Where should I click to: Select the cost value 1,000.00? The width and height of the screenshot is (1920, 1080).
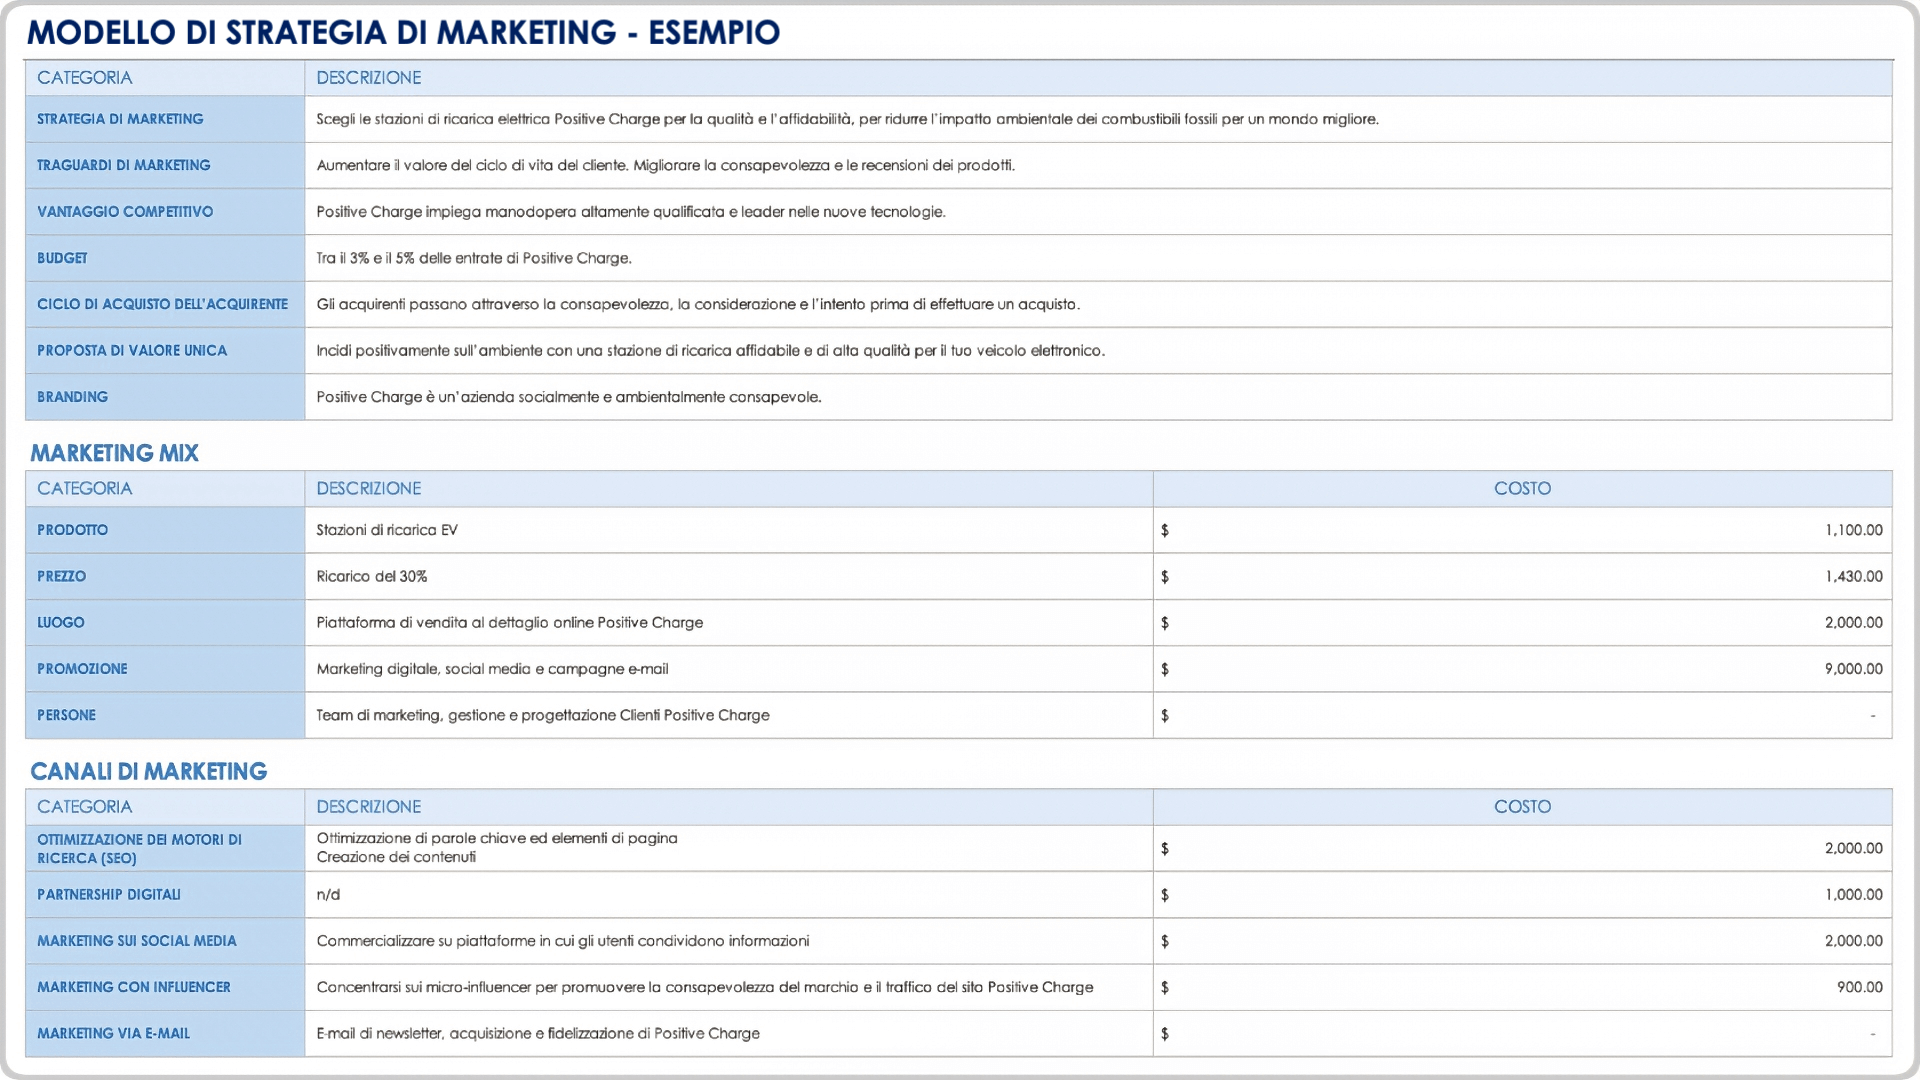[1853, 895]
